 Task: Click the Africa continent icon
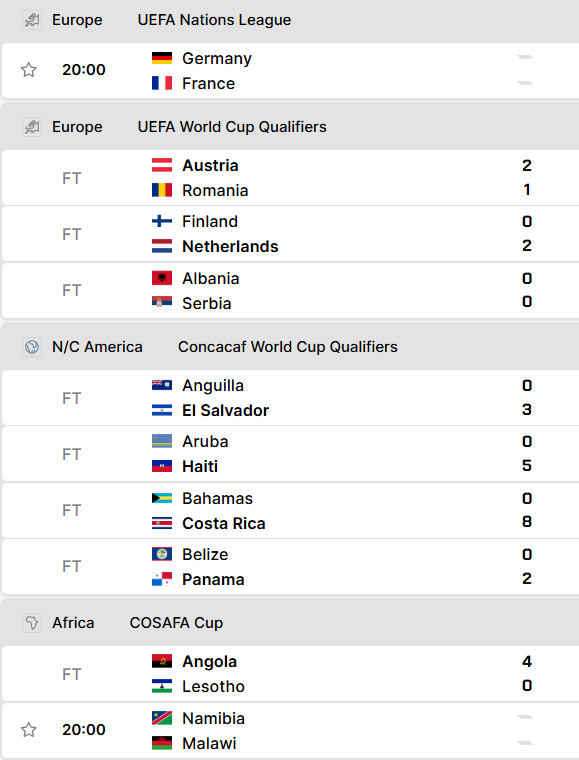click(32, 623)
